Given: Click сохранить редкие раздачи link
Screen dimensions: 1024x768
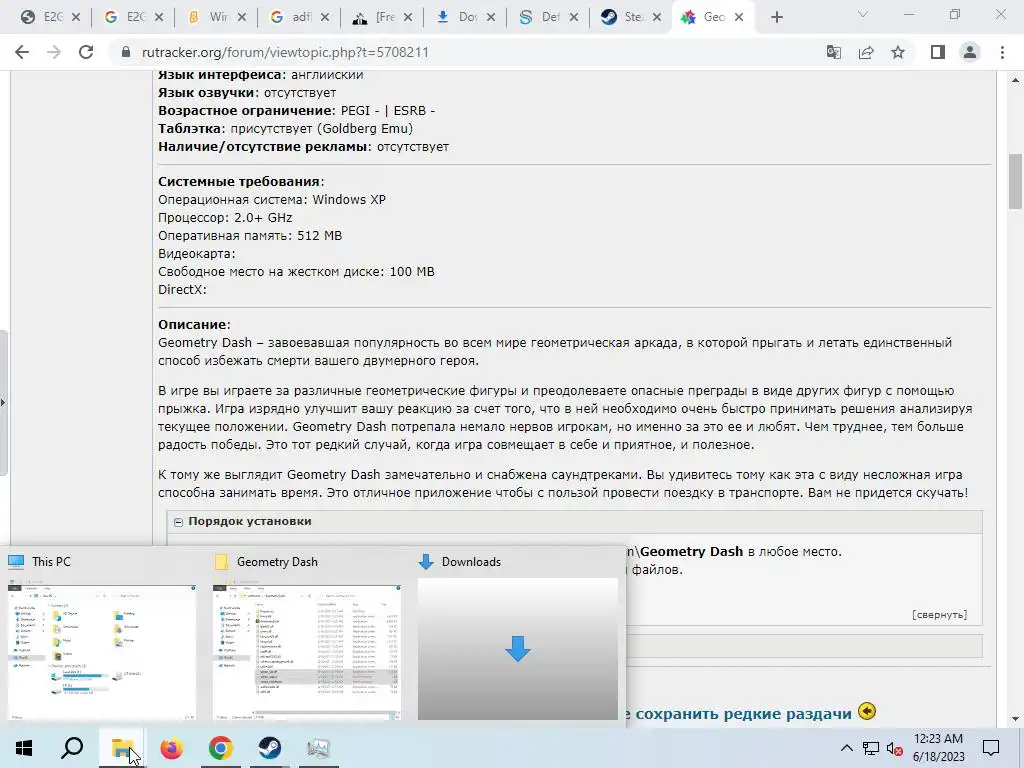Looking at the screenshot, I should (x=743, y=714).
